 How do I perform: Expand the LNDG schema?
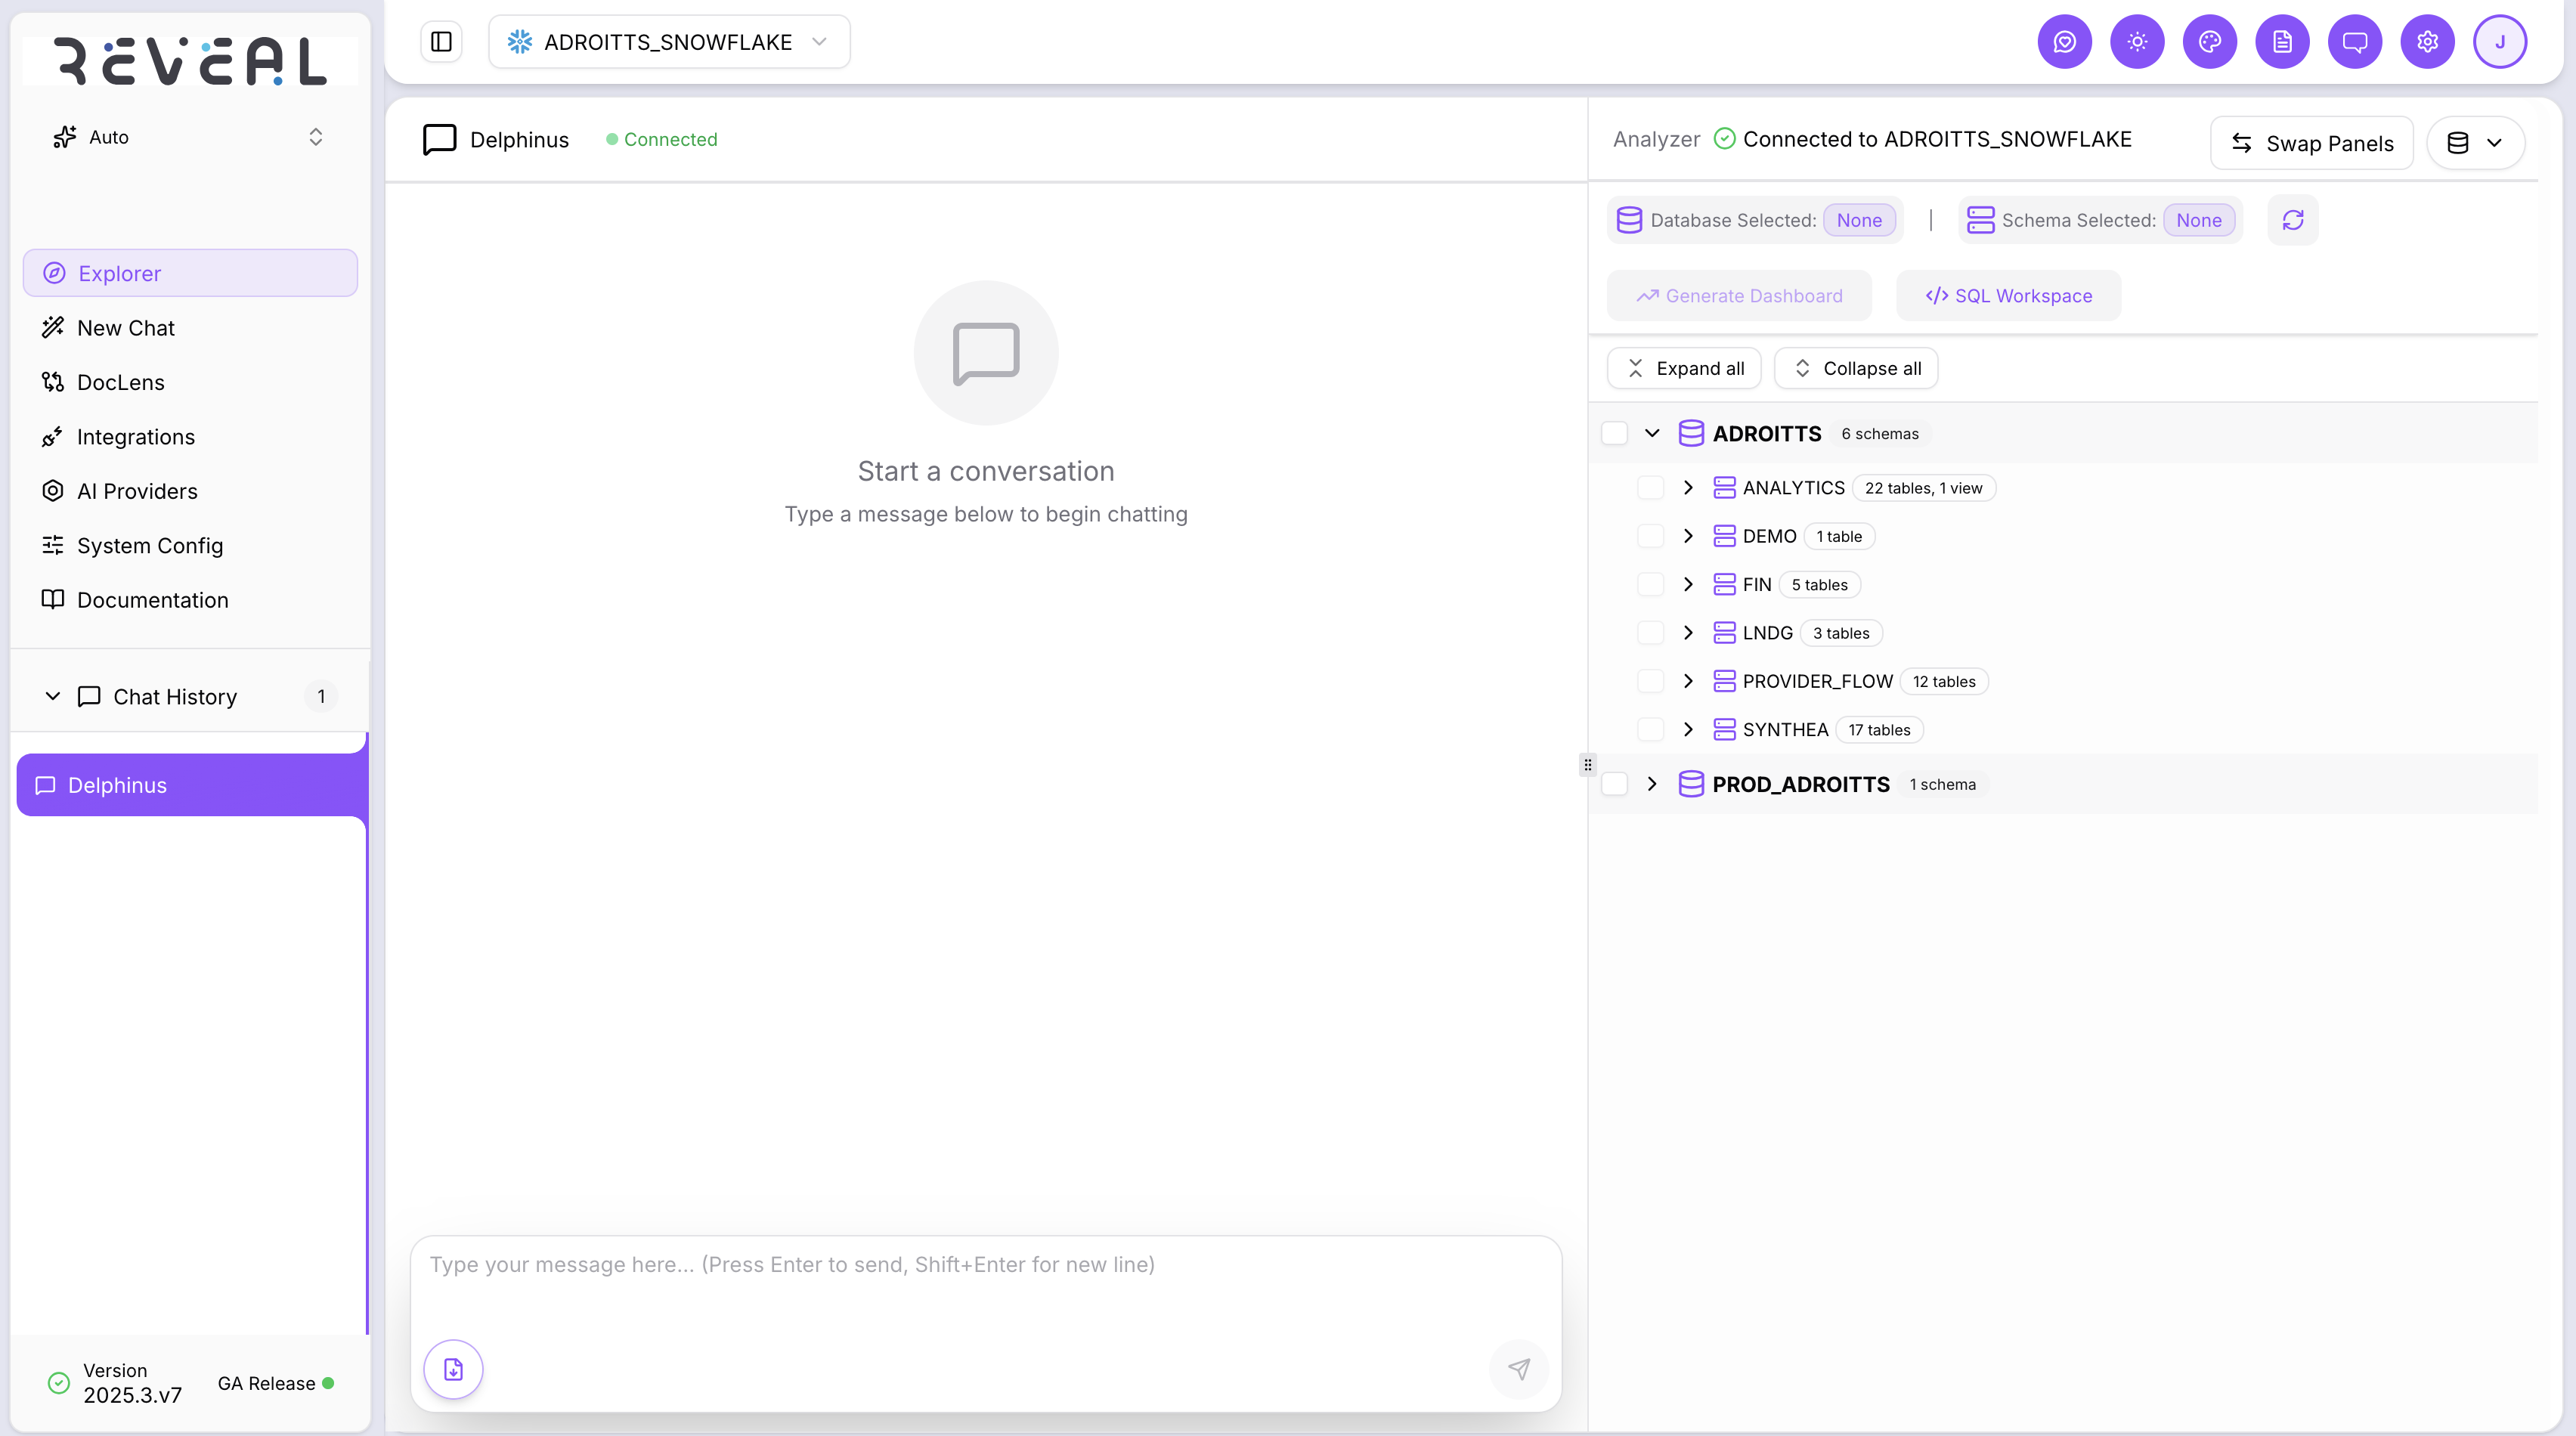(x=1688, y=632)
